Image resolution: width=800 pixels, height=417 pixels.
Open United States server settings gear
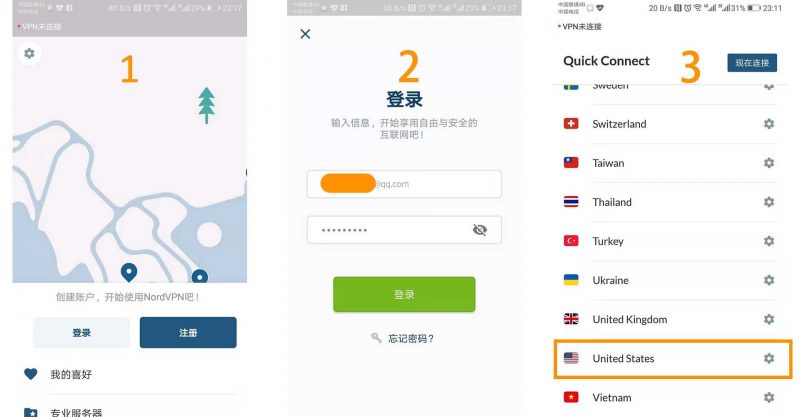[x=769, y=358]
